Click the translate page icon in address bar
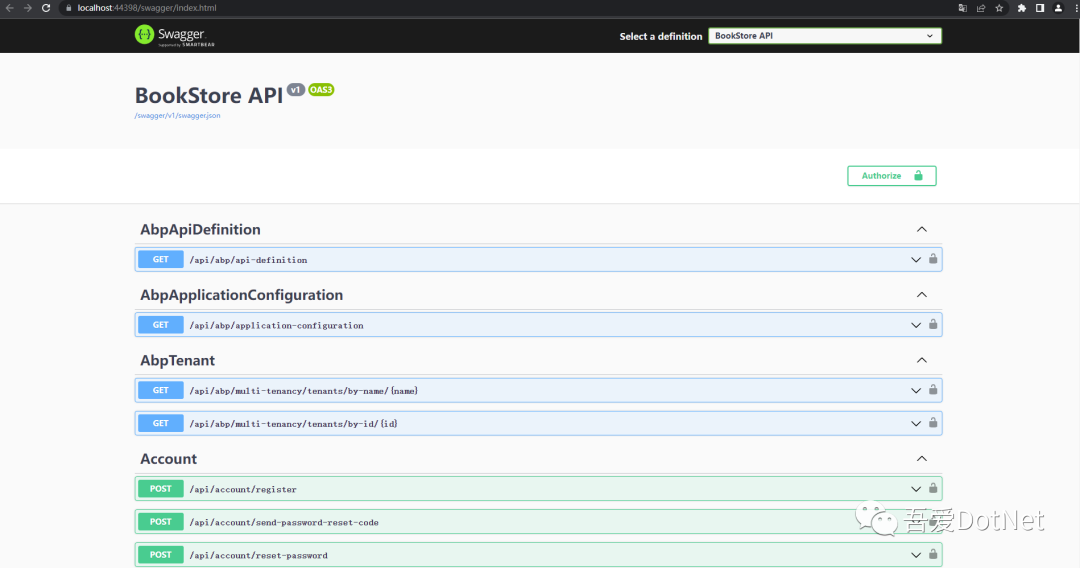The image size is (1080, 568). (x=962, y=8)
